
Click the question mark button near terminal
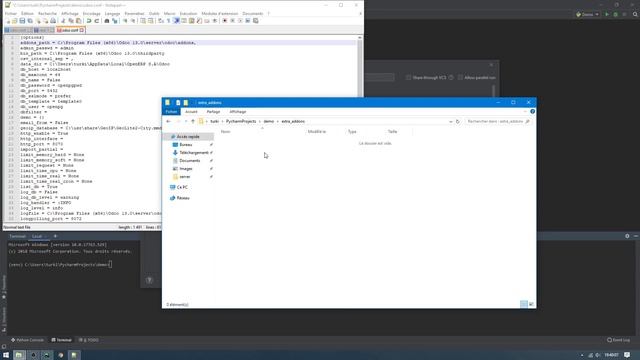pyautogui.click(x=149, y=280)
